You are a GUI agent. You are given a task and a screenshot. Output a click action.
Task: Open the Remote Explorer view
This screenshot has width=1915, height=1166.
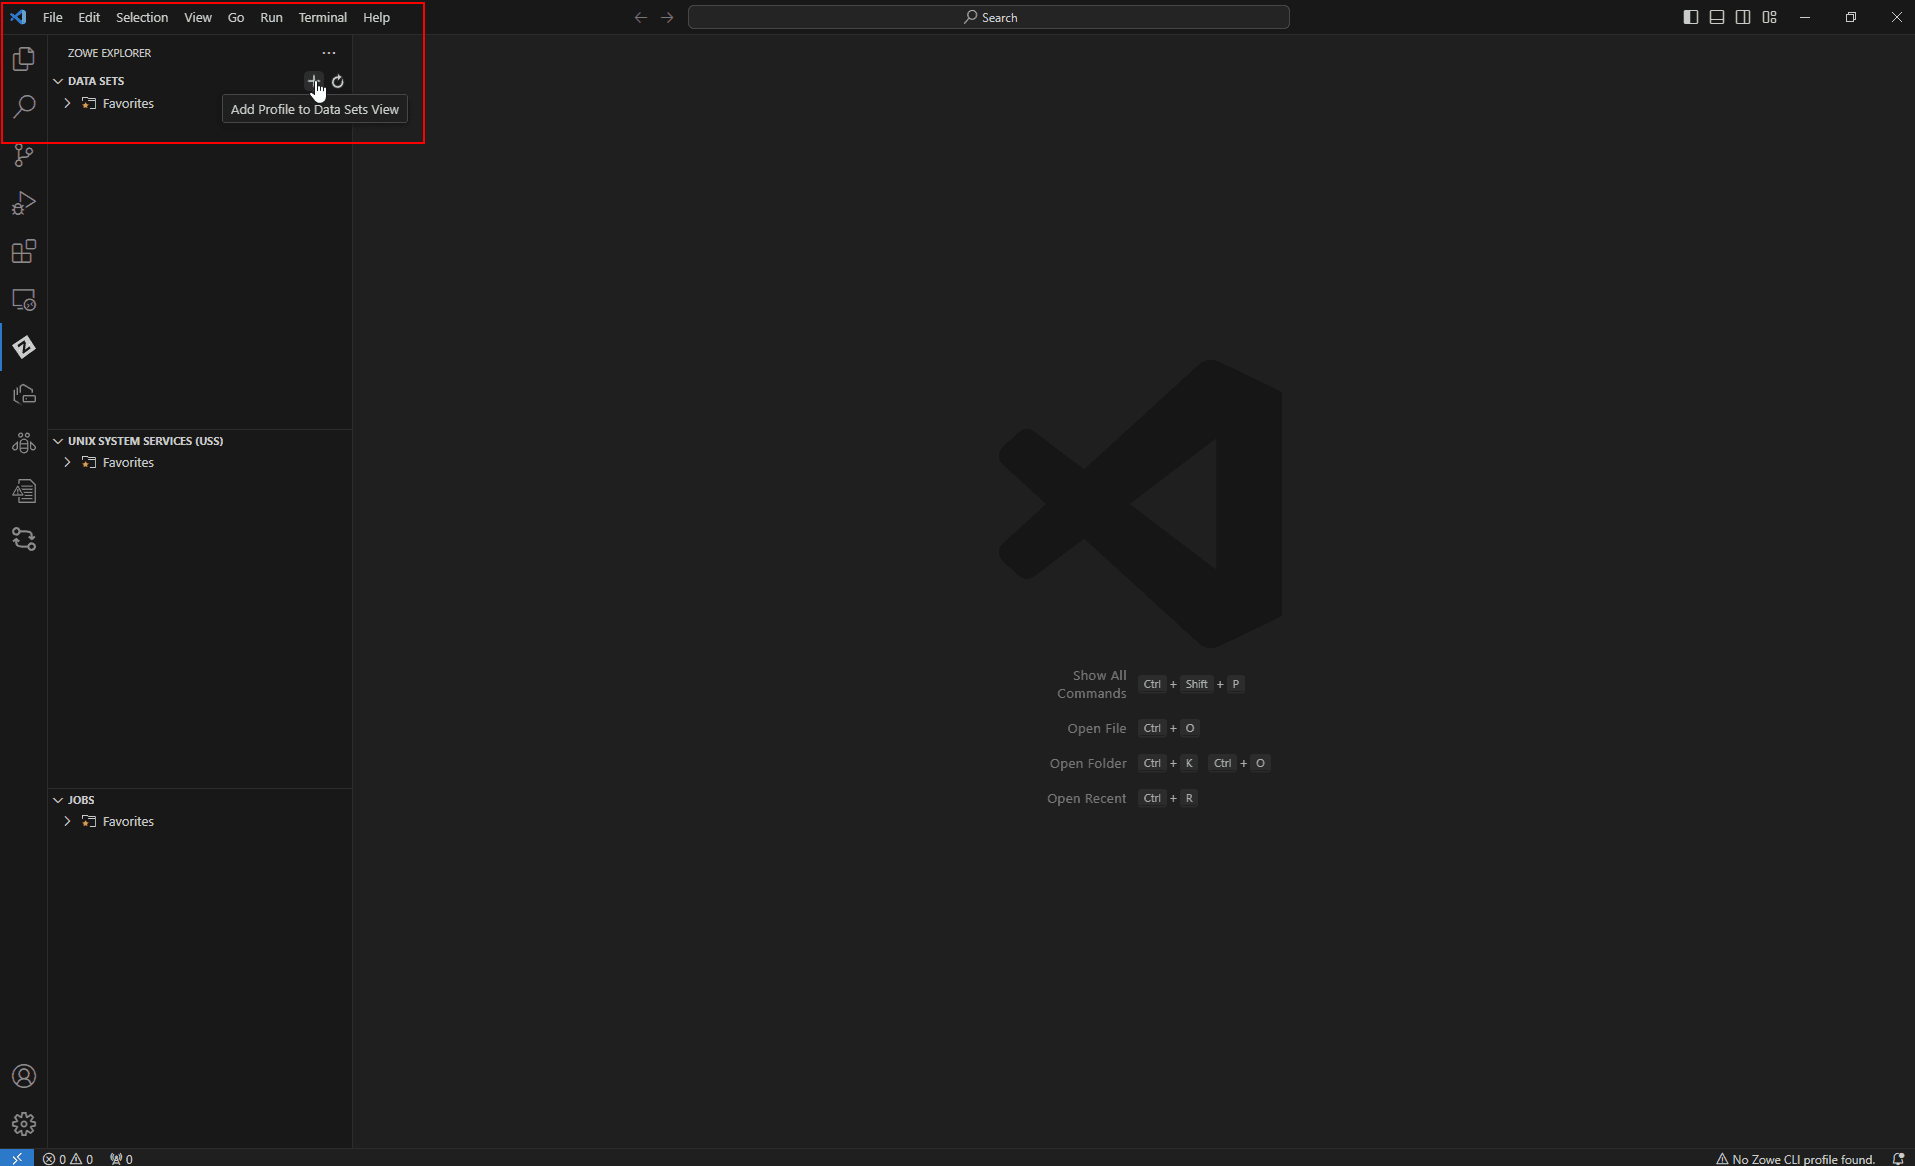(24, 299)
